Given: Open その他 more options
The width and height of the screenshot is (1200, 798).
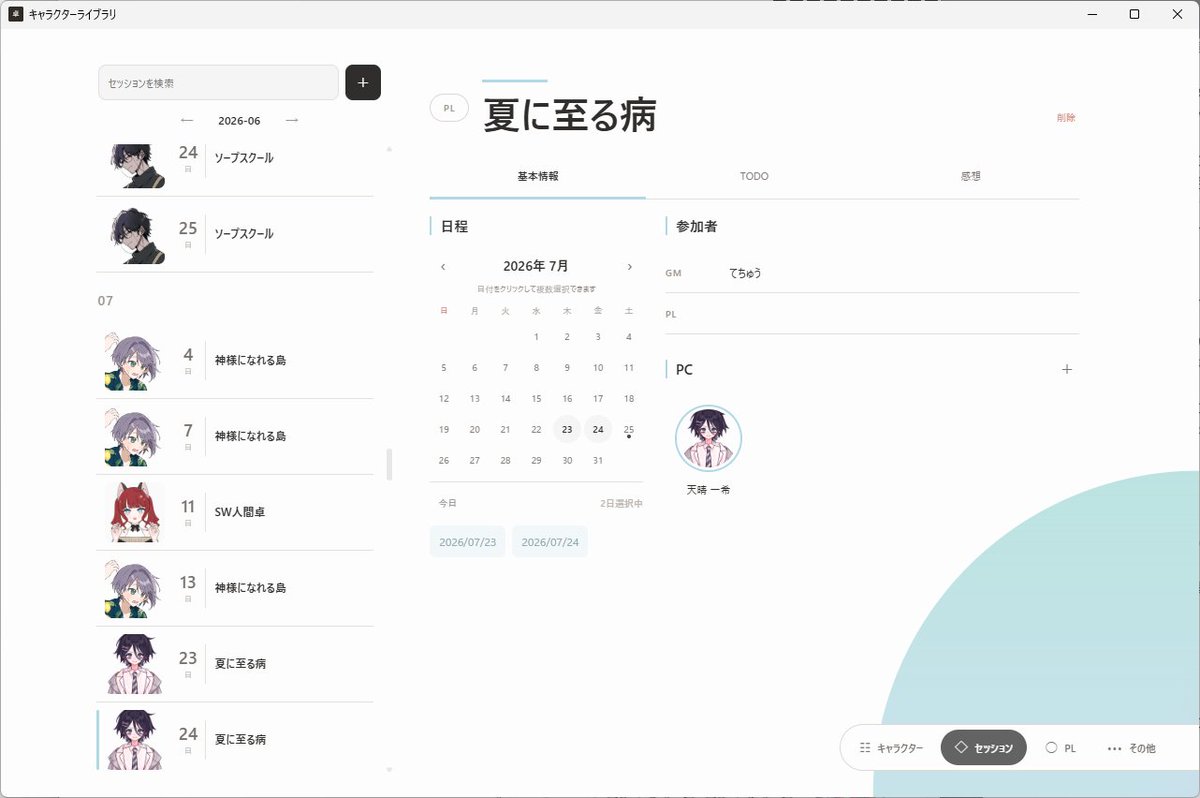Looking at the screenshot, I should tap(1132, 748).
